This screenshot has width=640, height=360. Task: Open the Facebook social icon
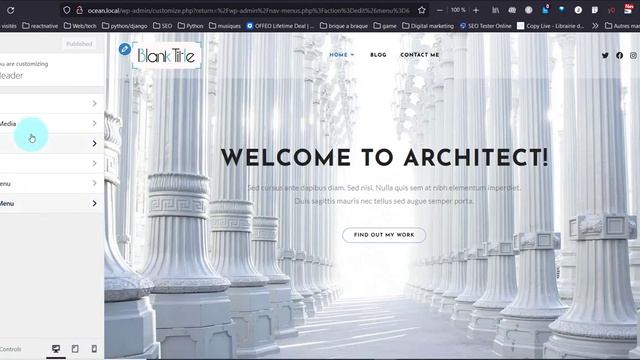(x=619, y=55)
